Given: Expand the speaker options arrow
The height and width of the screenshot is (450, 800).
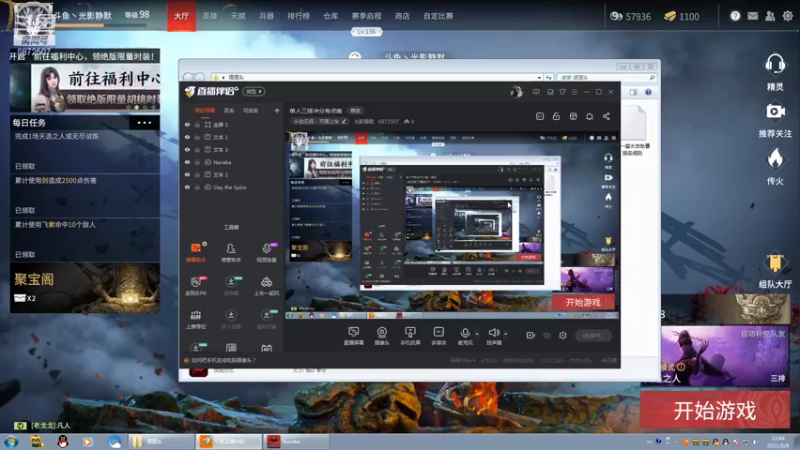Looking at the screenshot, I should coord(506,334).
